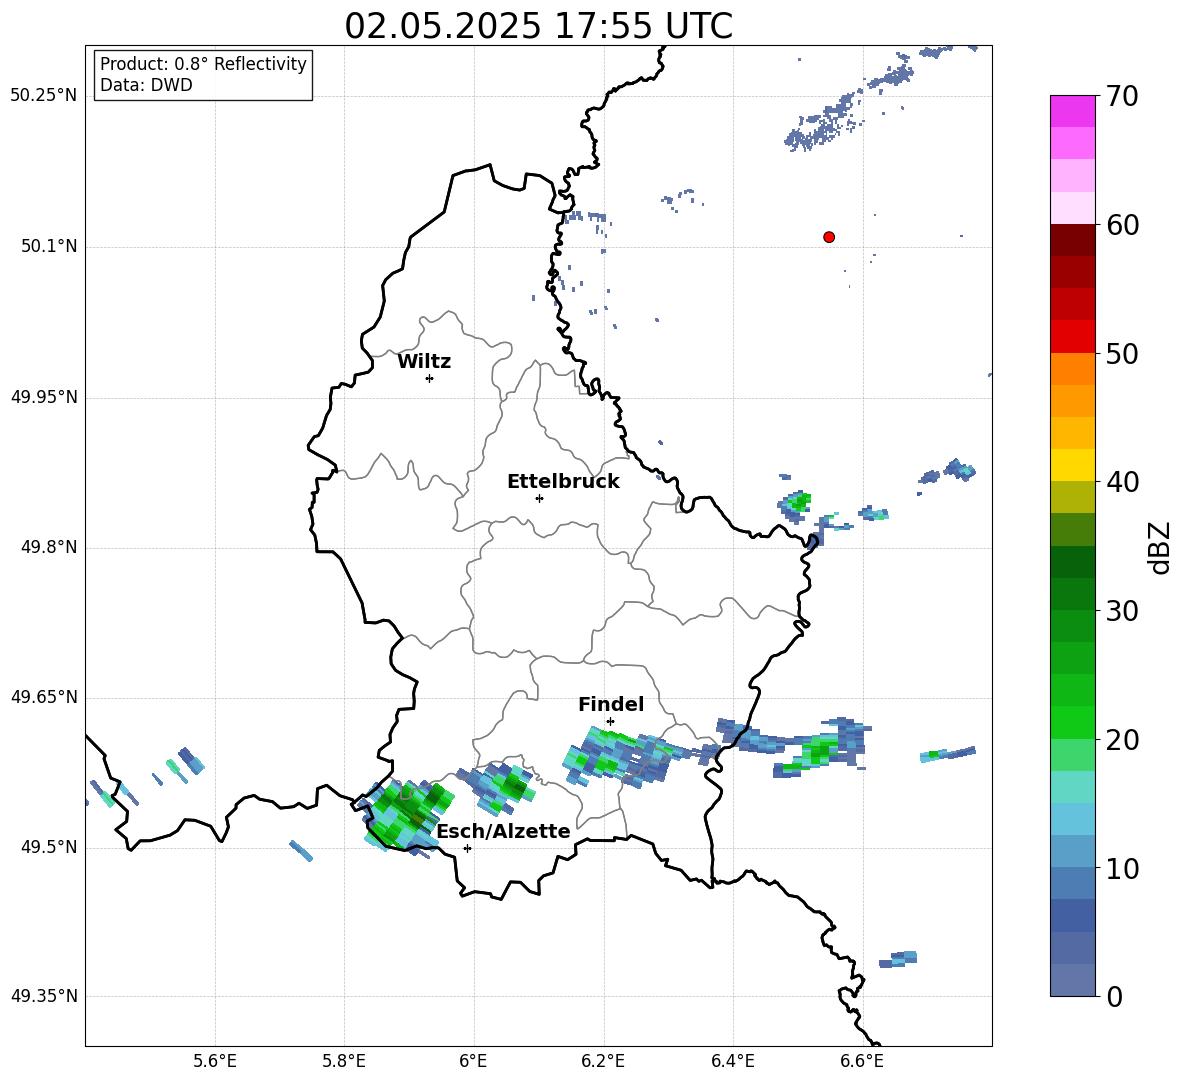The height and width of the screenshot is (1081, 1184).
Task: Click the Findel cross marker
Action: click(x=610, y=722)
